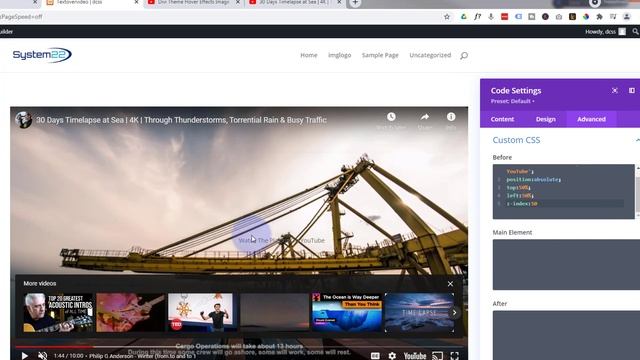Open the WordPress admin bar search icon
This screenshot has width=640, height=360.
636,31
